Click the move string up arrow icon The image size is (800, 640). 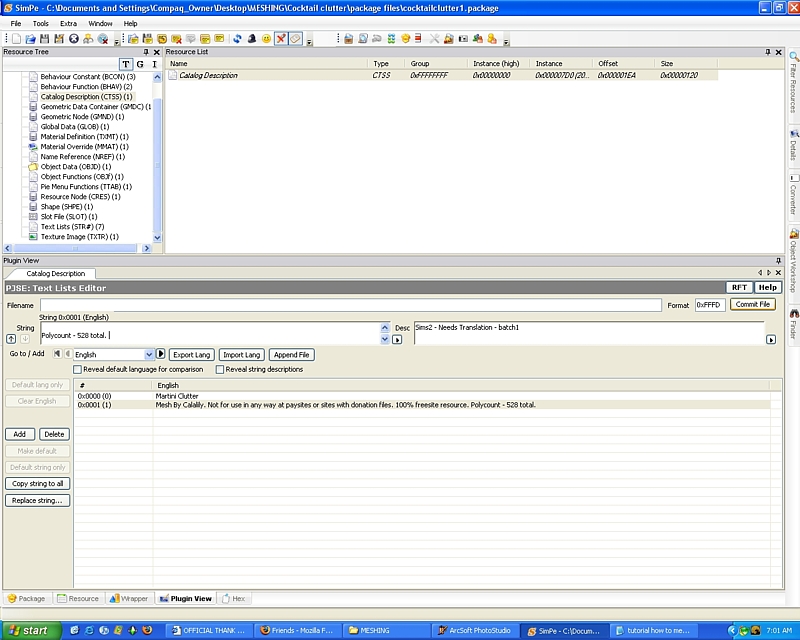11,339
